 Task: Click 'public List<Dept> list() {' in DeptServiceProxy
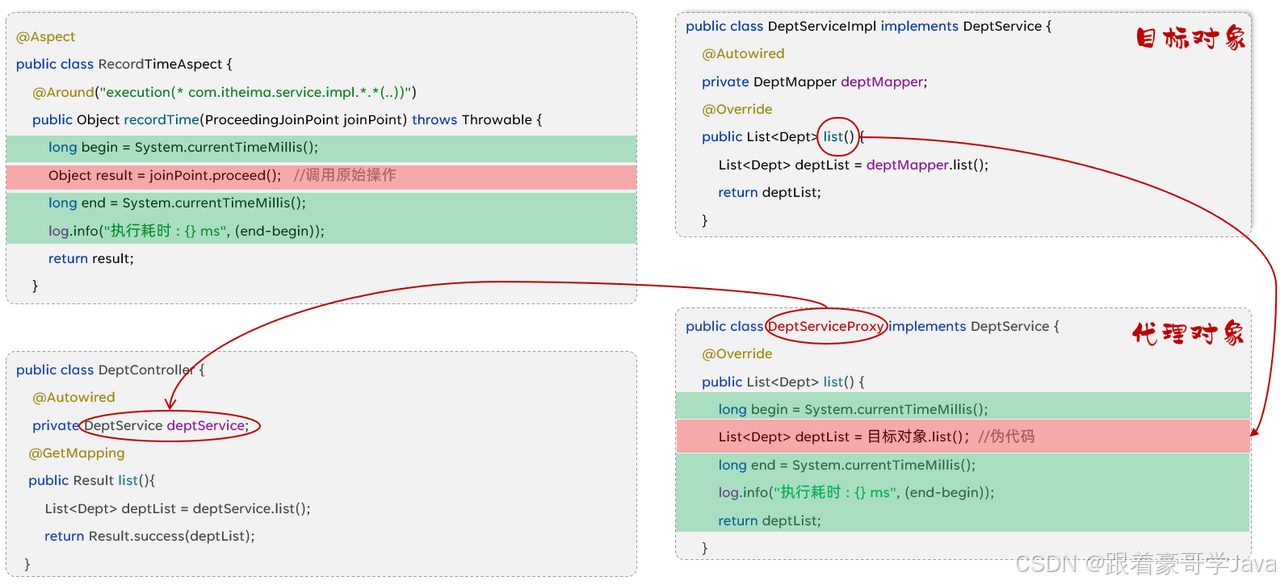click(783, 382)
